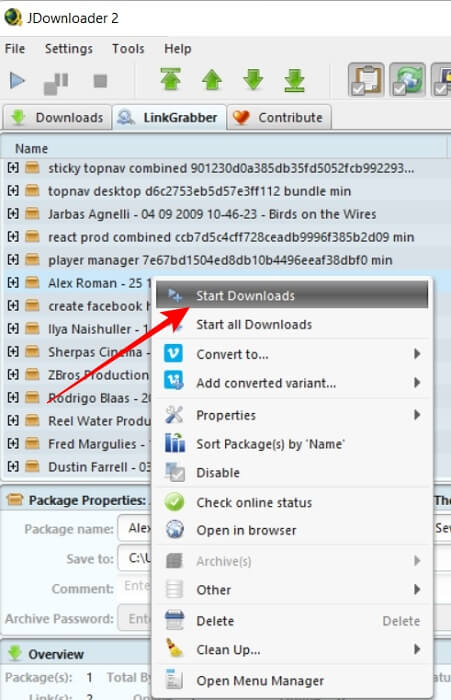Click the calendar icon beside Delete

(x=174, y=620)
